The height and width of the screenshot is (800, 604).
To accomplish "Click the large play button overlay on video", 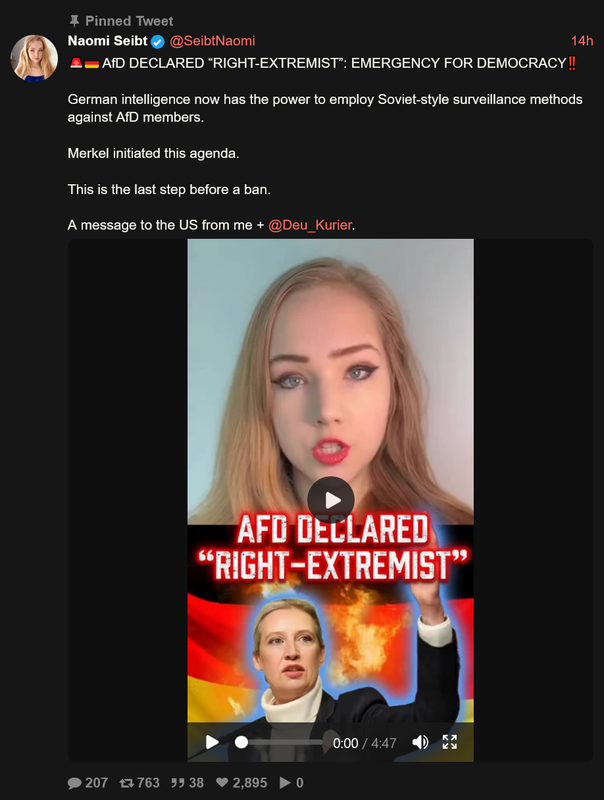I will coord(331,500).
